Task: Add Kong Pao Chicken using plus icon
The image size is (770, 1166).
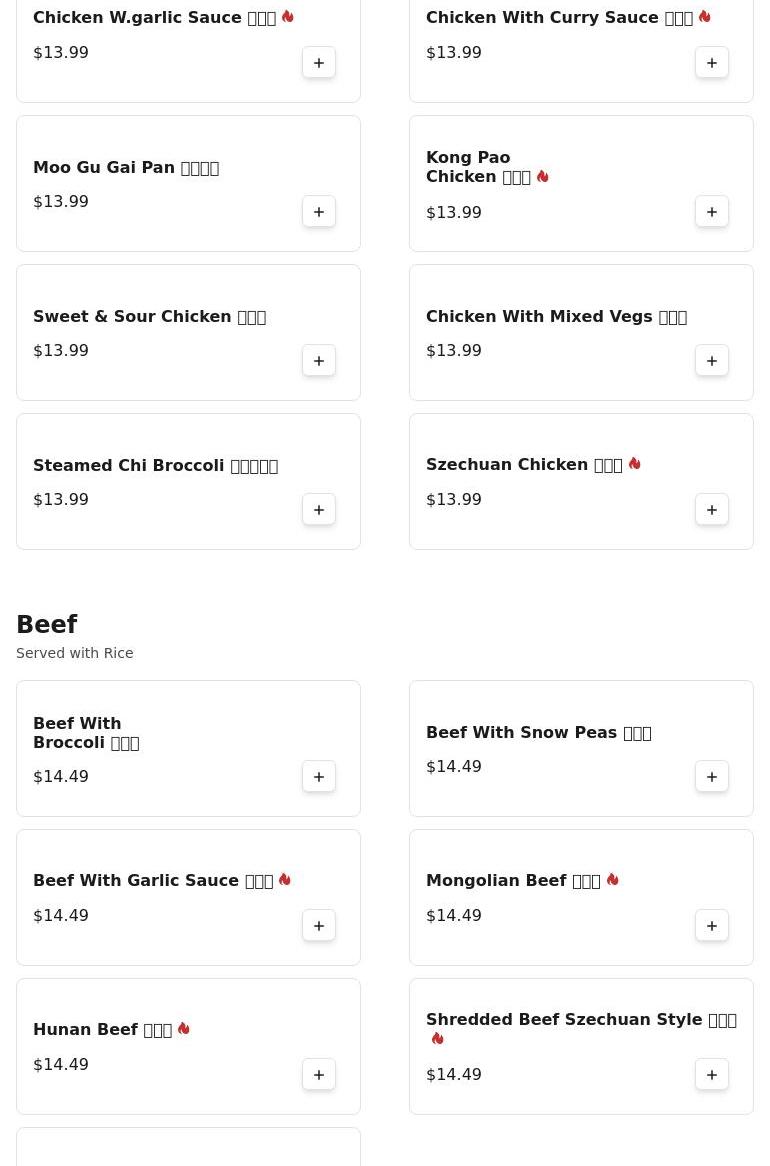Action: [x=711, y=211]
